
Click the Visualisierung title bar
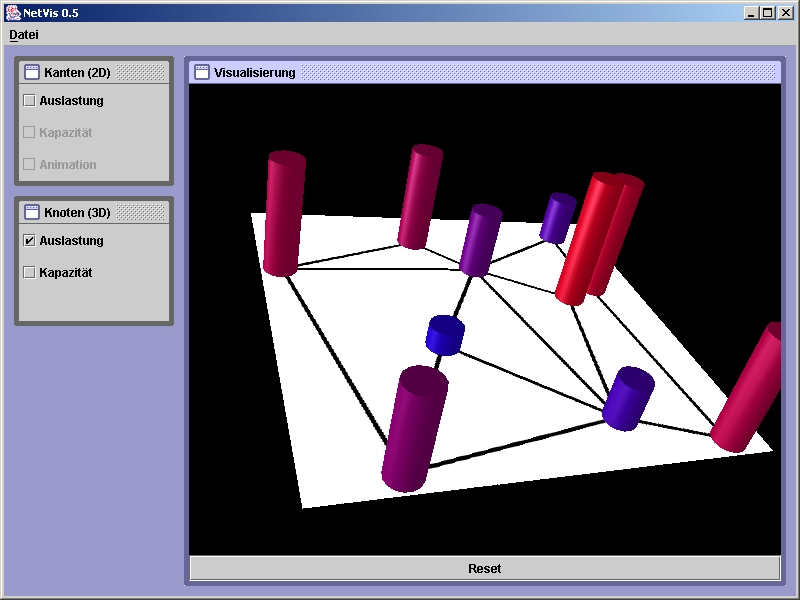485,72
